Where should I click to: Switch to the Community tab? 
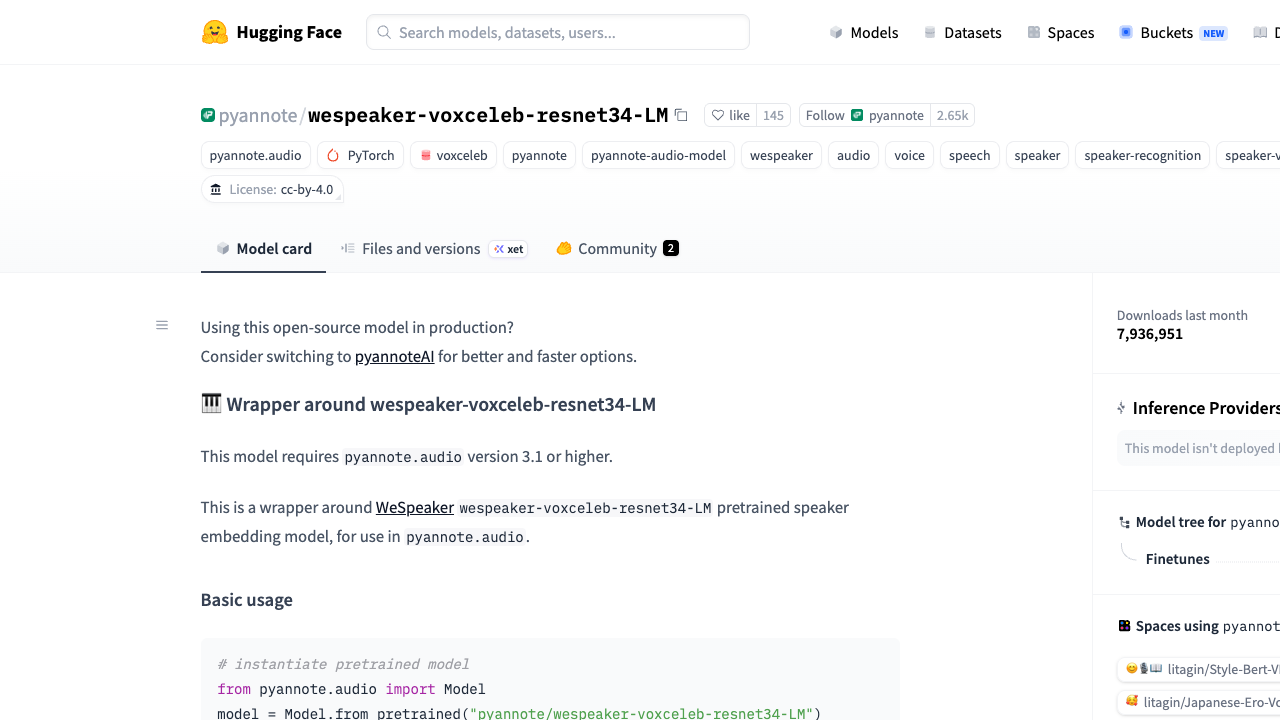(x=617, y=248)
